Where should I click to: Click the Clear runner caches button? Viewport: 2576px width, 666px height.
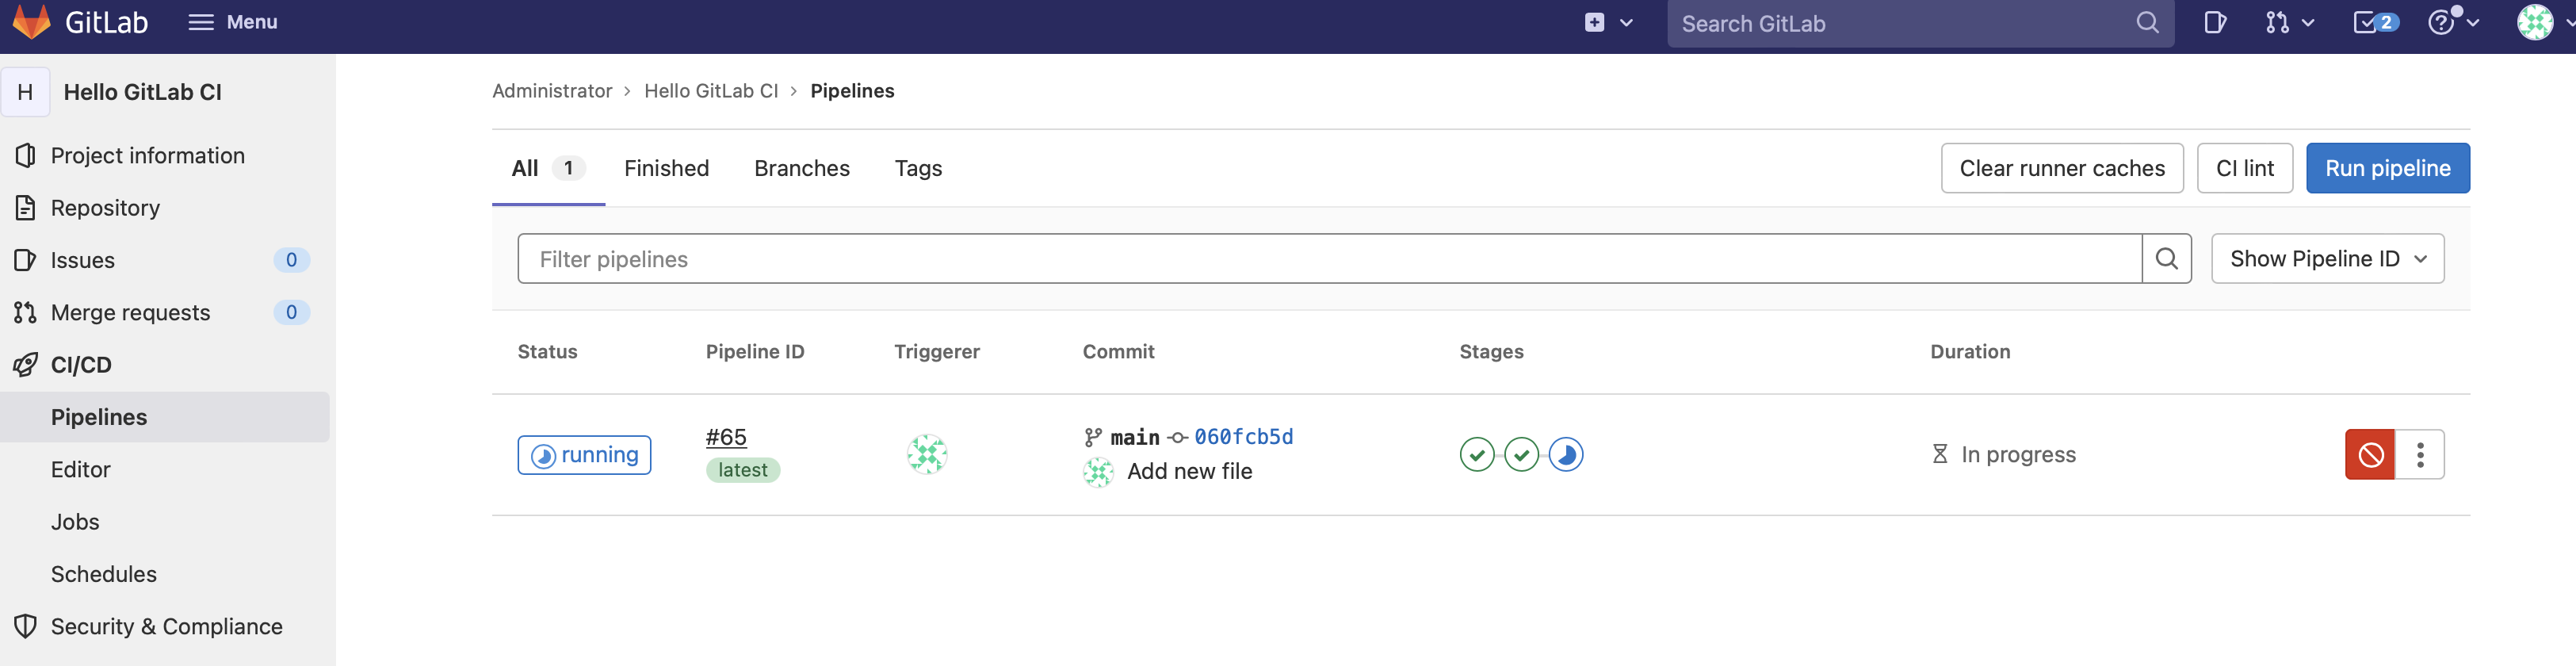[x=2061, y=168]
